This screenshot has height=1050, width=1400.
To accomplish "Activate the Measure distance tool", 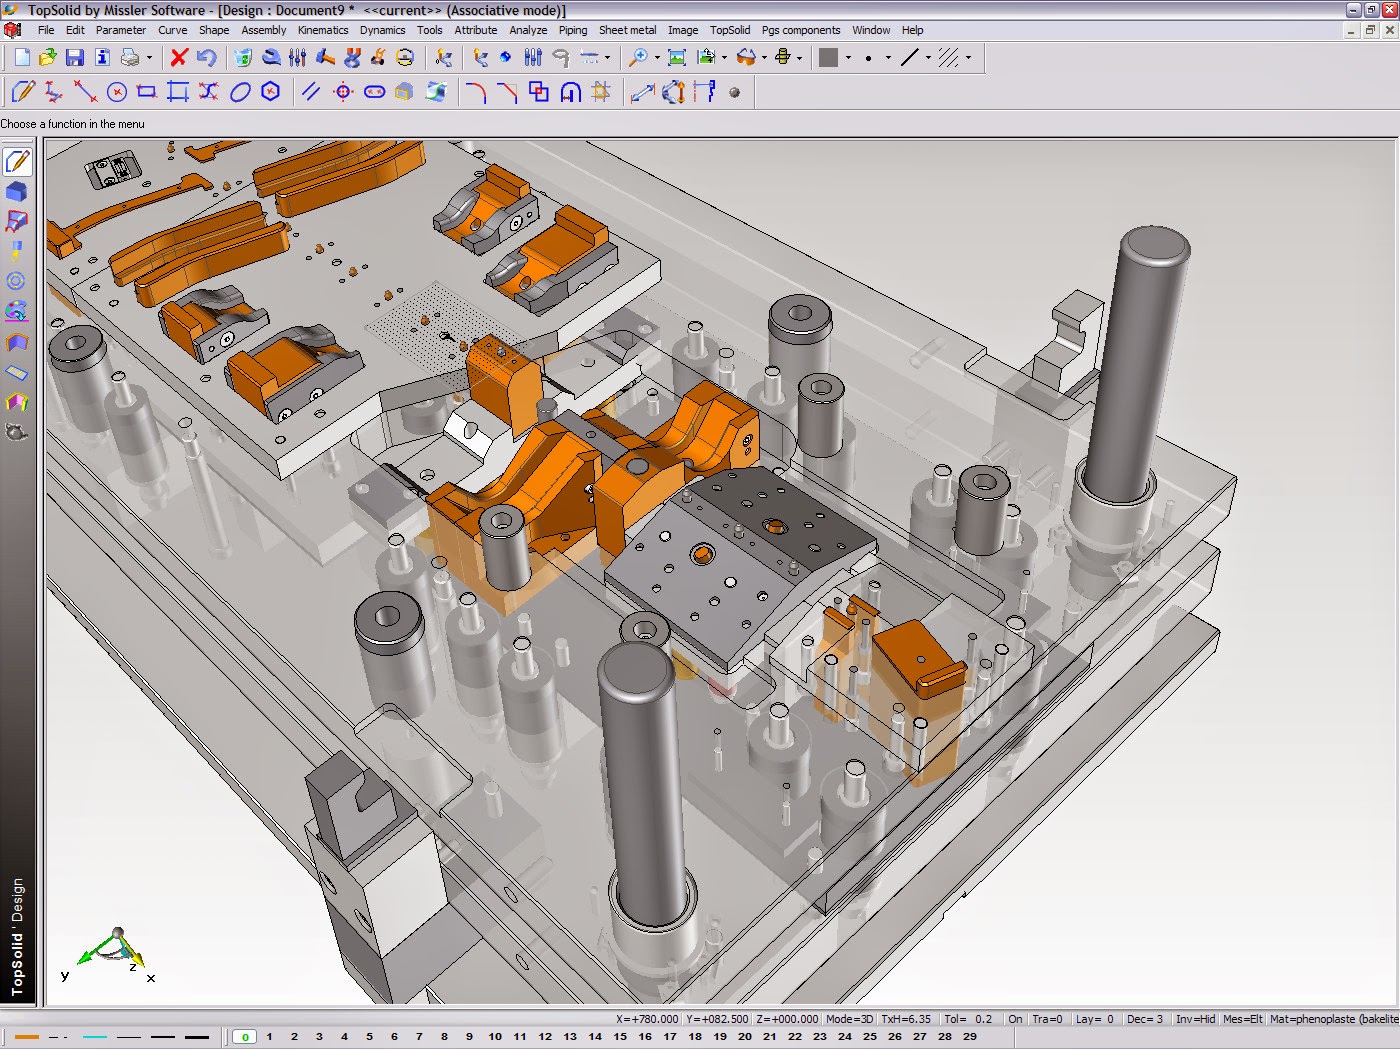I will click(643, 92).
